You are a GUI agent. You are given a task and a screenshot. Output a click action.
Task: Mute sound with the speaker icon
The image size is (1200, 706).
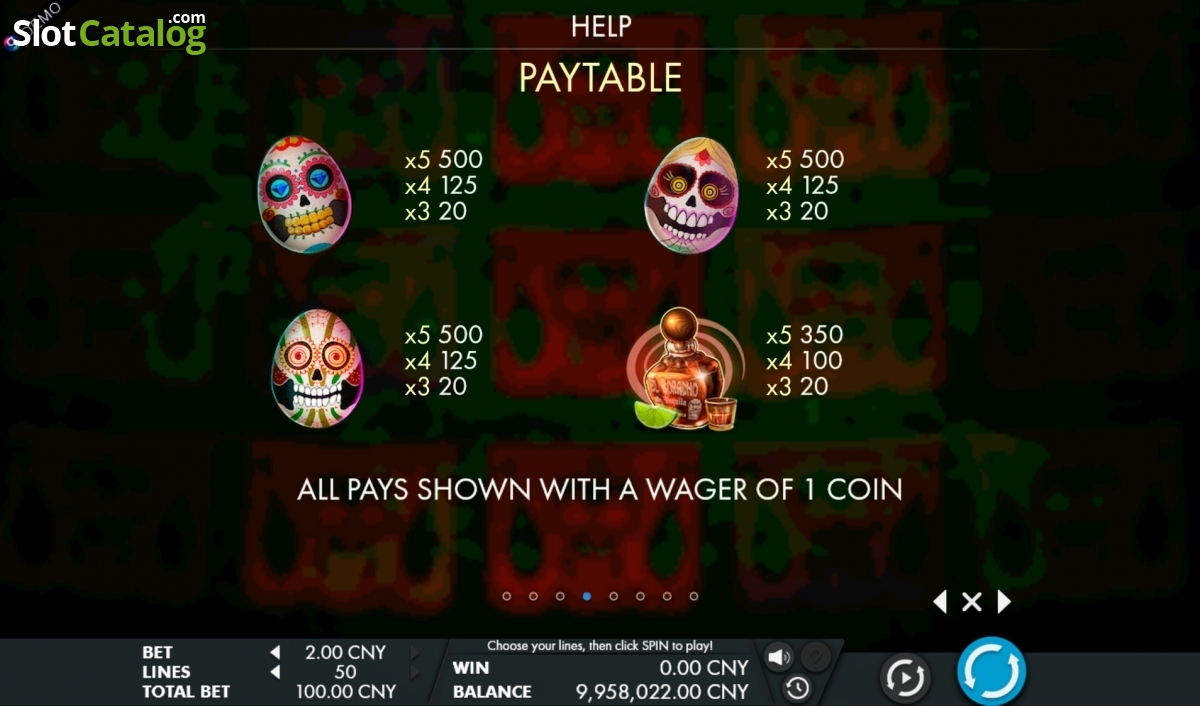pos(779,657)
